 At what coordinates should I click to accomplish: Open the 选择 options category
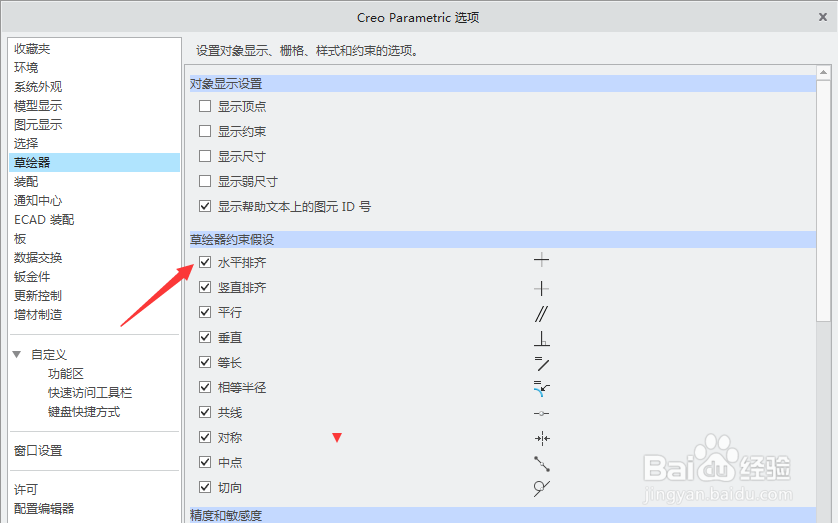26,143
